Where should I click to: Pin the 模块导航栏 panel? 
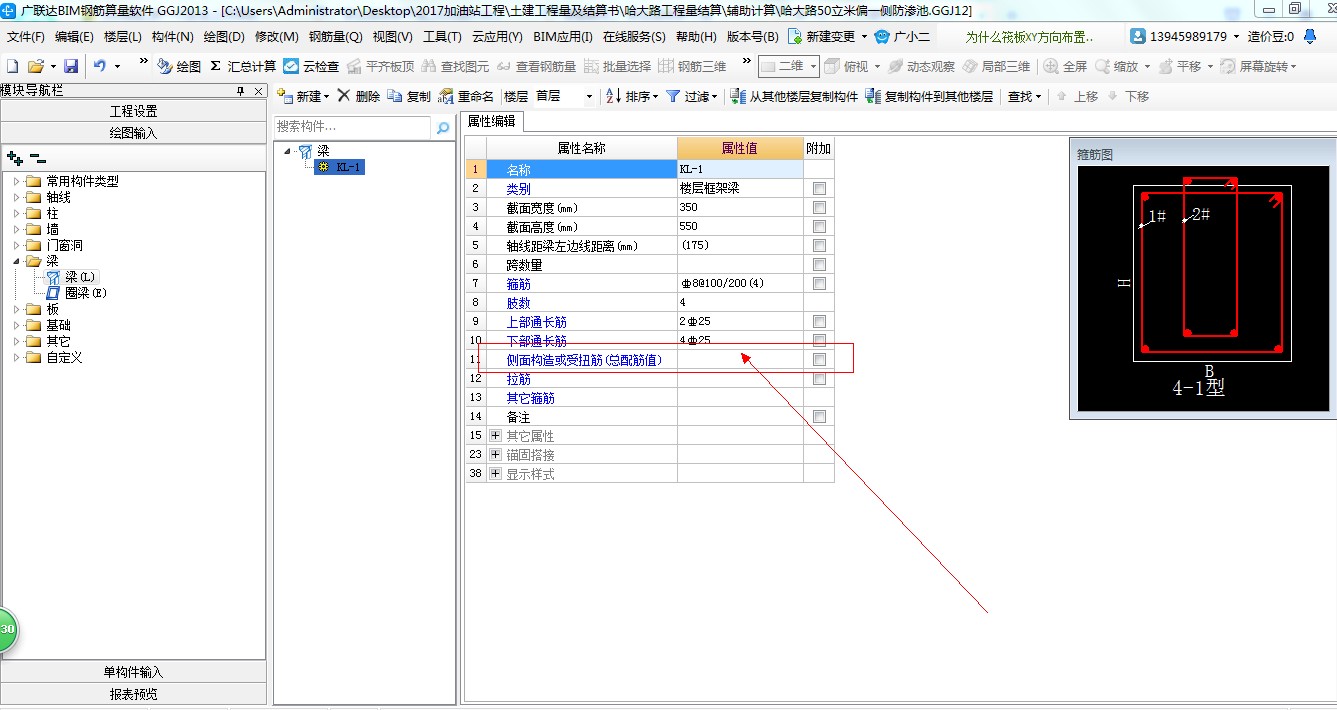point(240,91)
